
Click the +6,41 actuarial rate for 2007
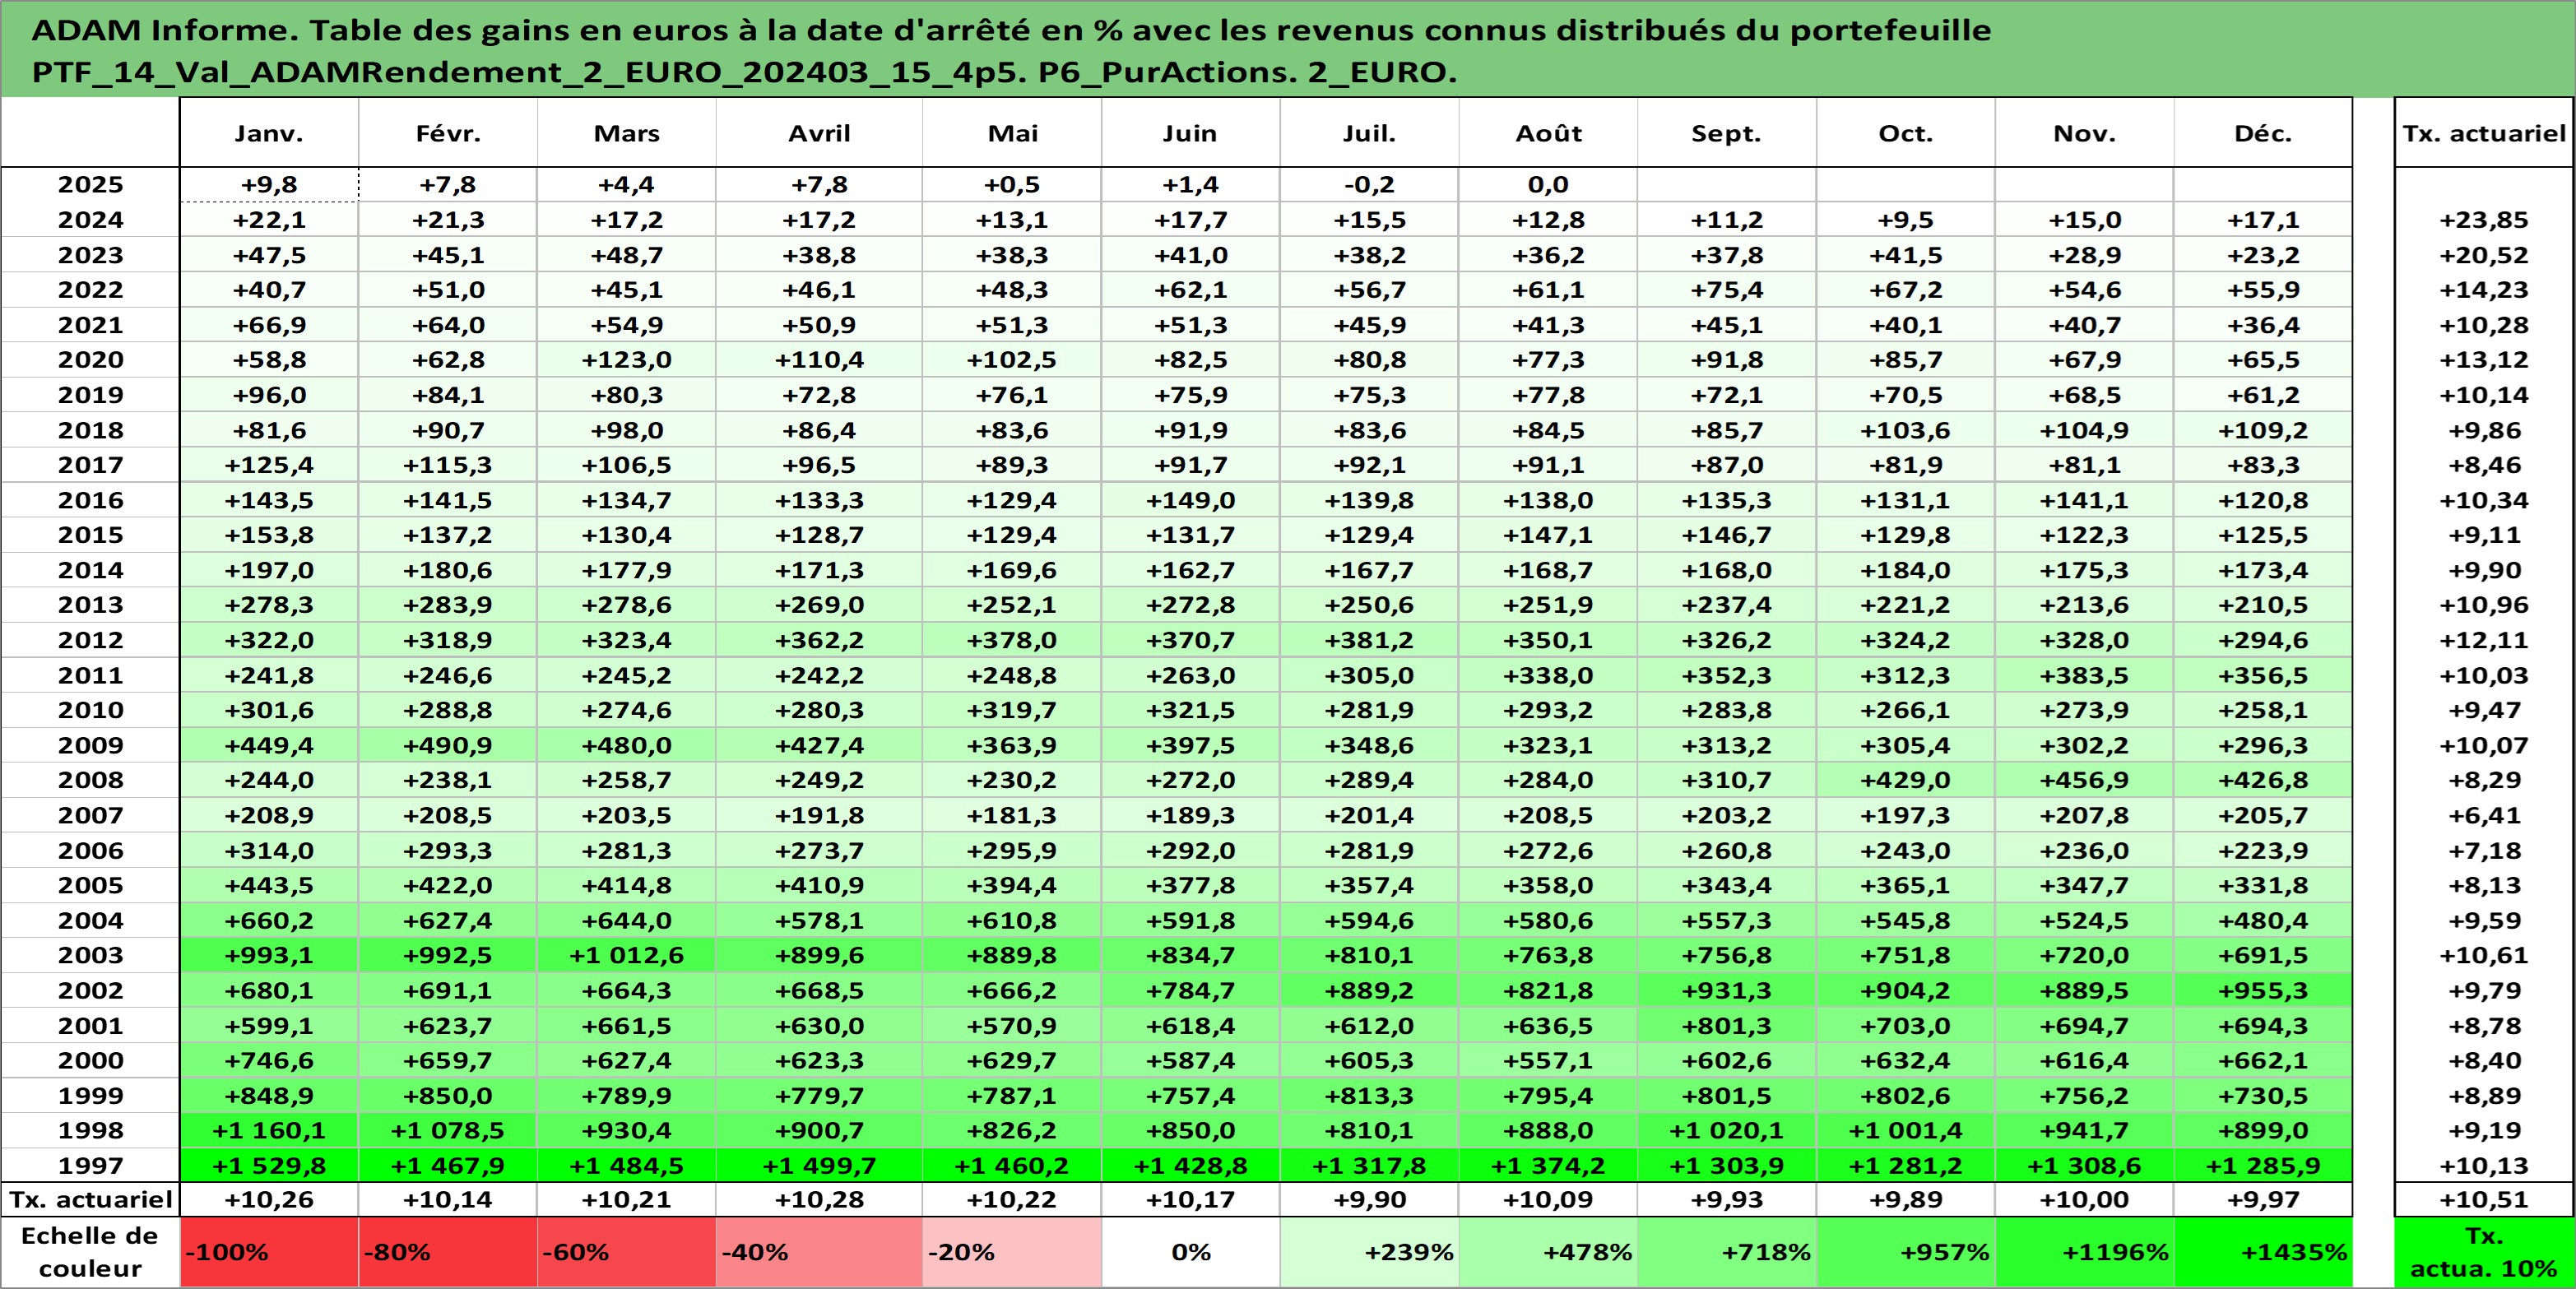(x=2484, y=815)
